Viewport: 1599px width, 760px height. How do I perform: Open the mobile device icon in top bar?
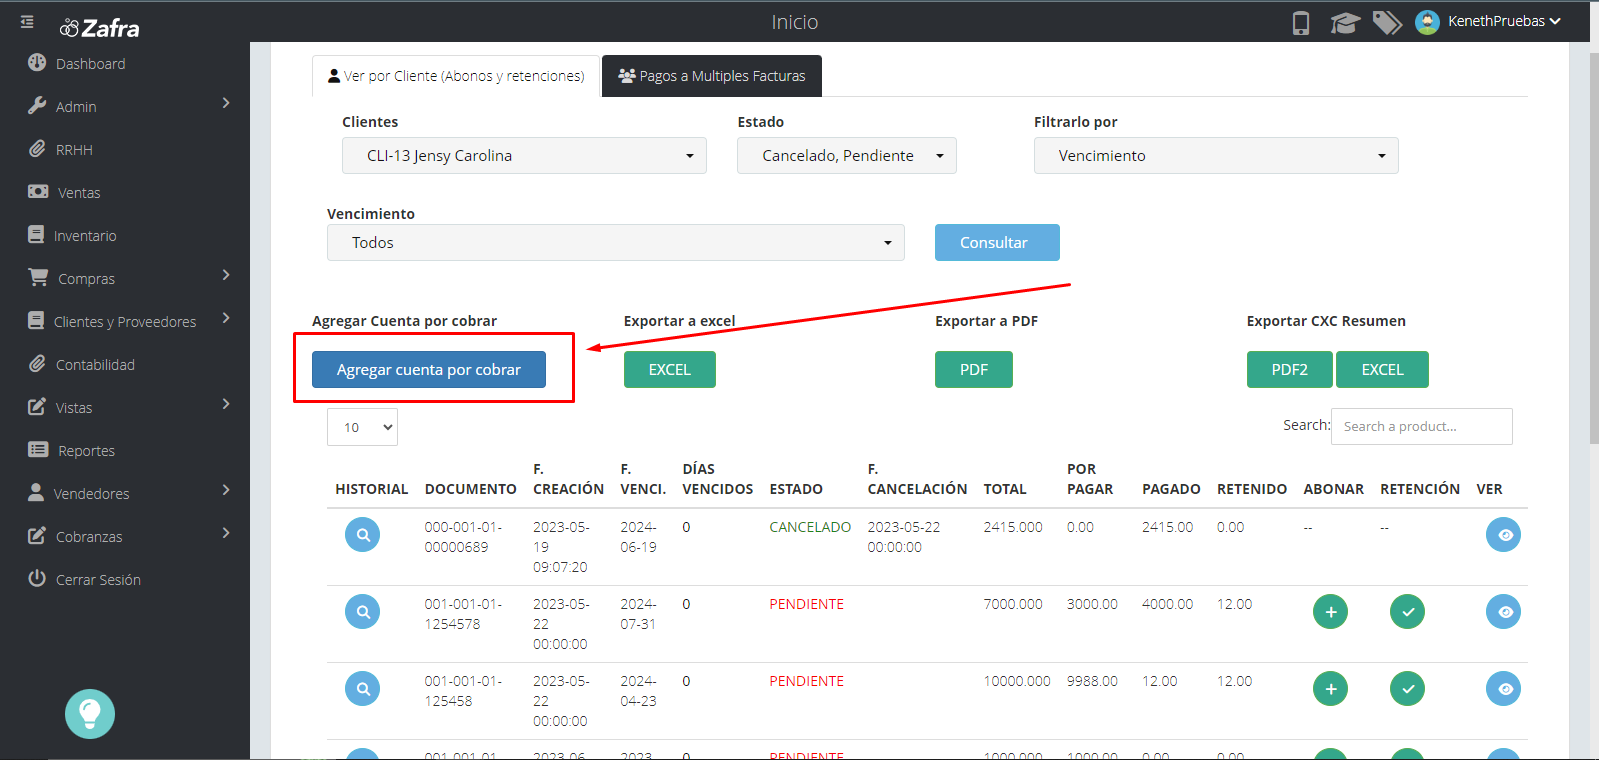tap(1300, 23)
